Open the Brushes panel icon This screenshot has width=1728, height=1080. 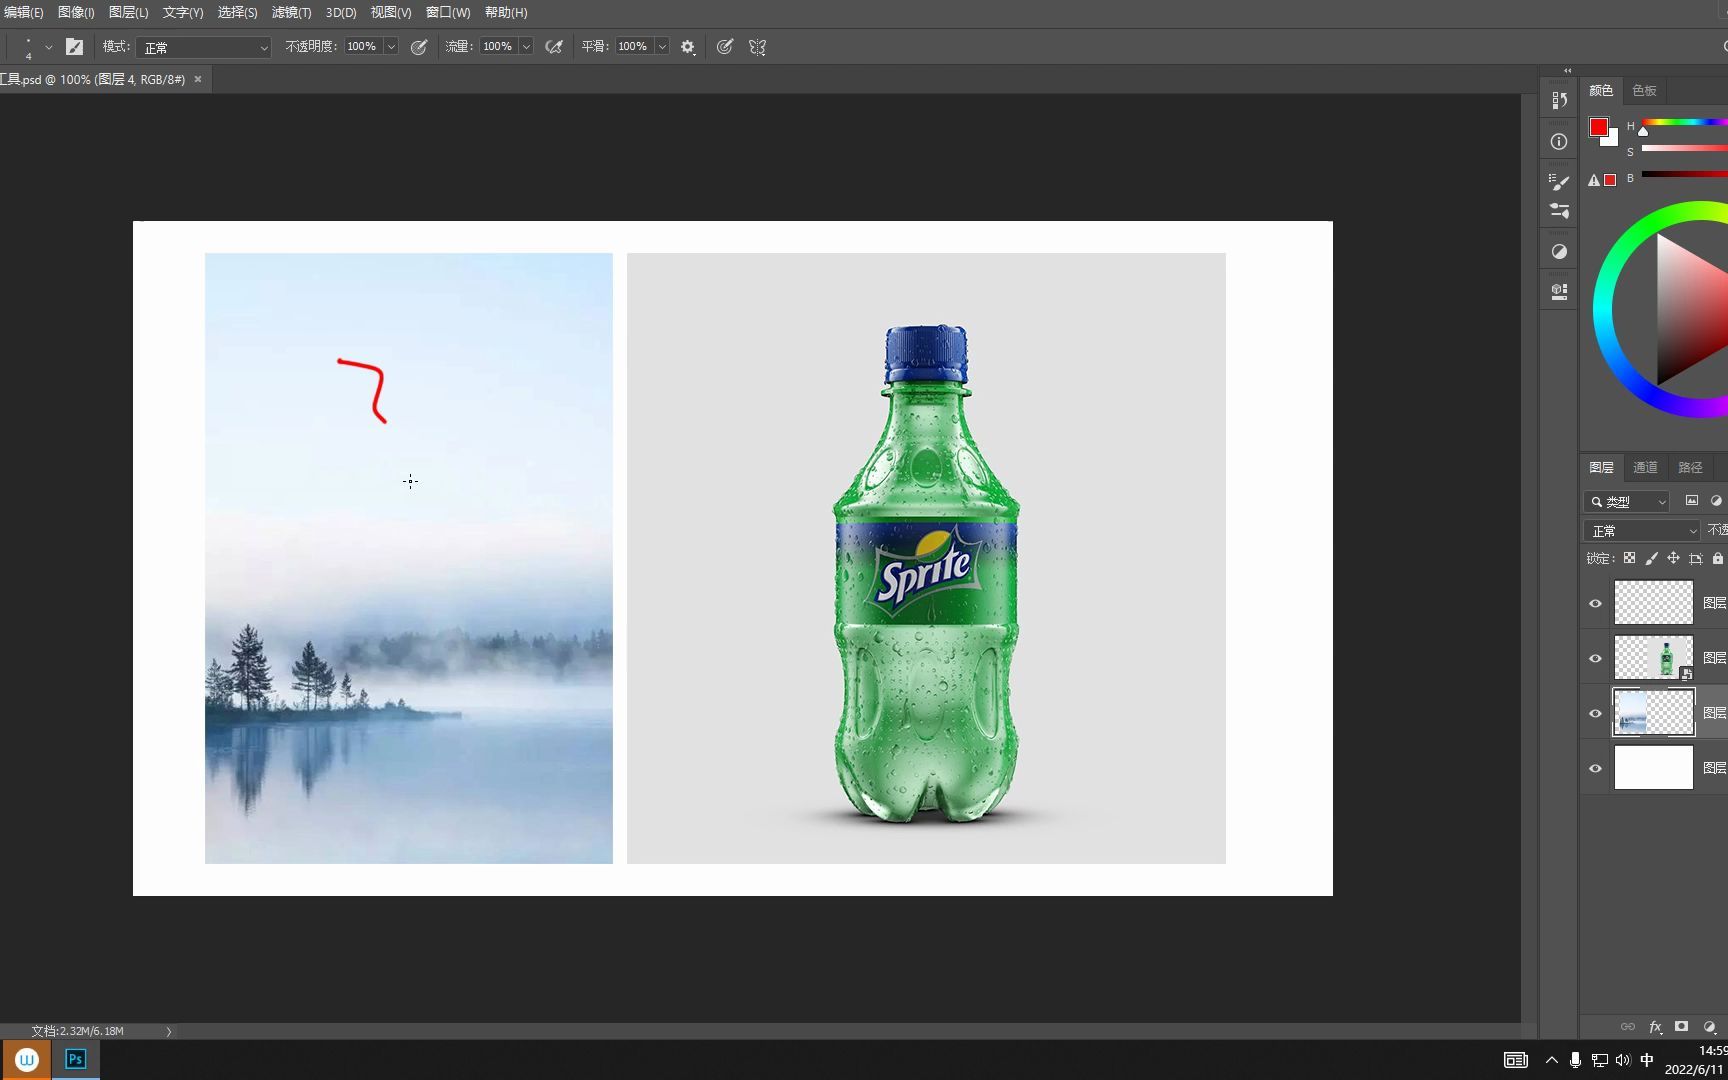[1559, 182]
